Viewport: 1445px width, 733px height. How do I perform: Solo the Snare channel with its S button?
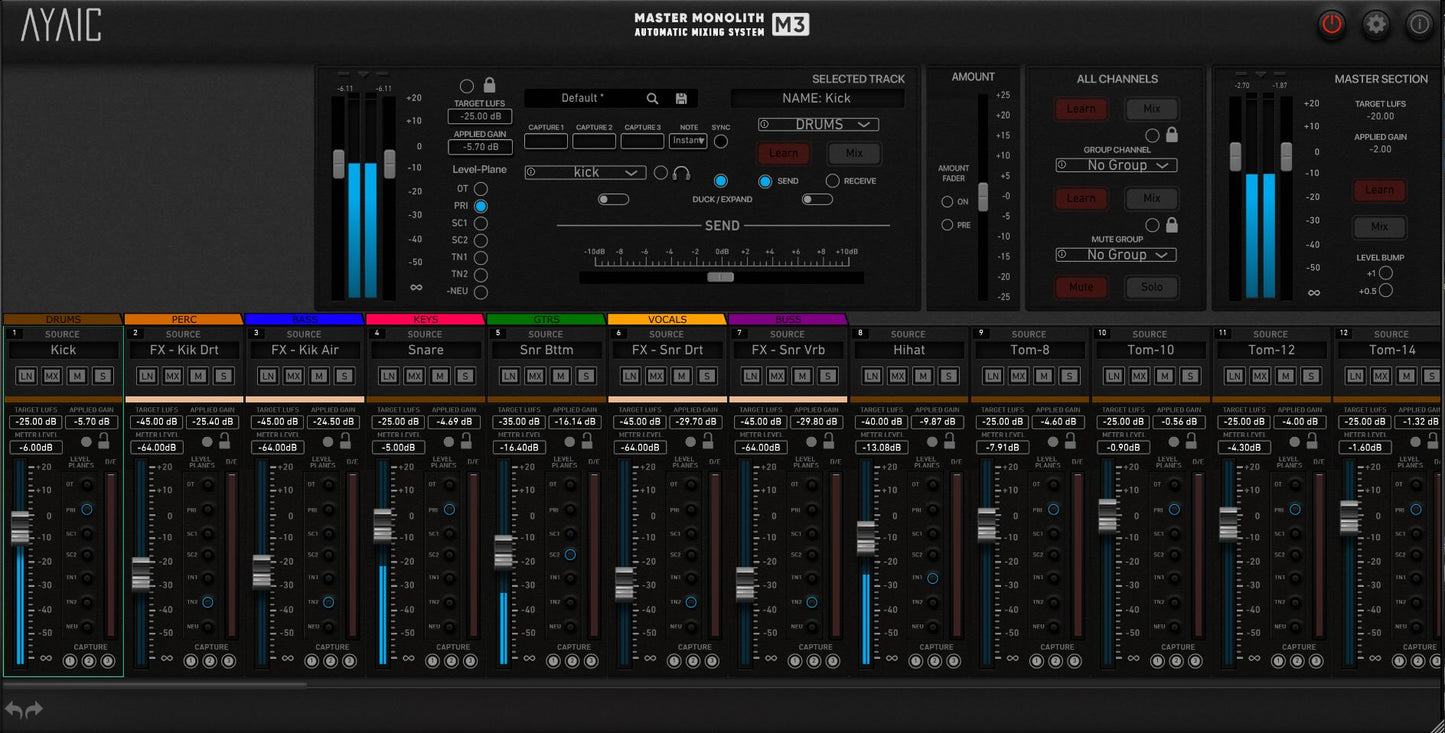(x=464, y=375)
